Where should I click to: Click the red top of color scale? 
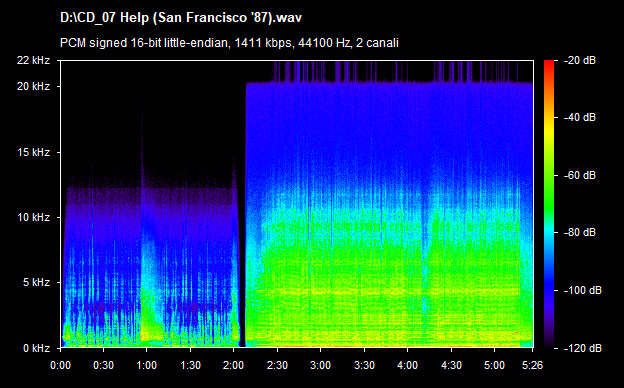(x=549, y=65)
